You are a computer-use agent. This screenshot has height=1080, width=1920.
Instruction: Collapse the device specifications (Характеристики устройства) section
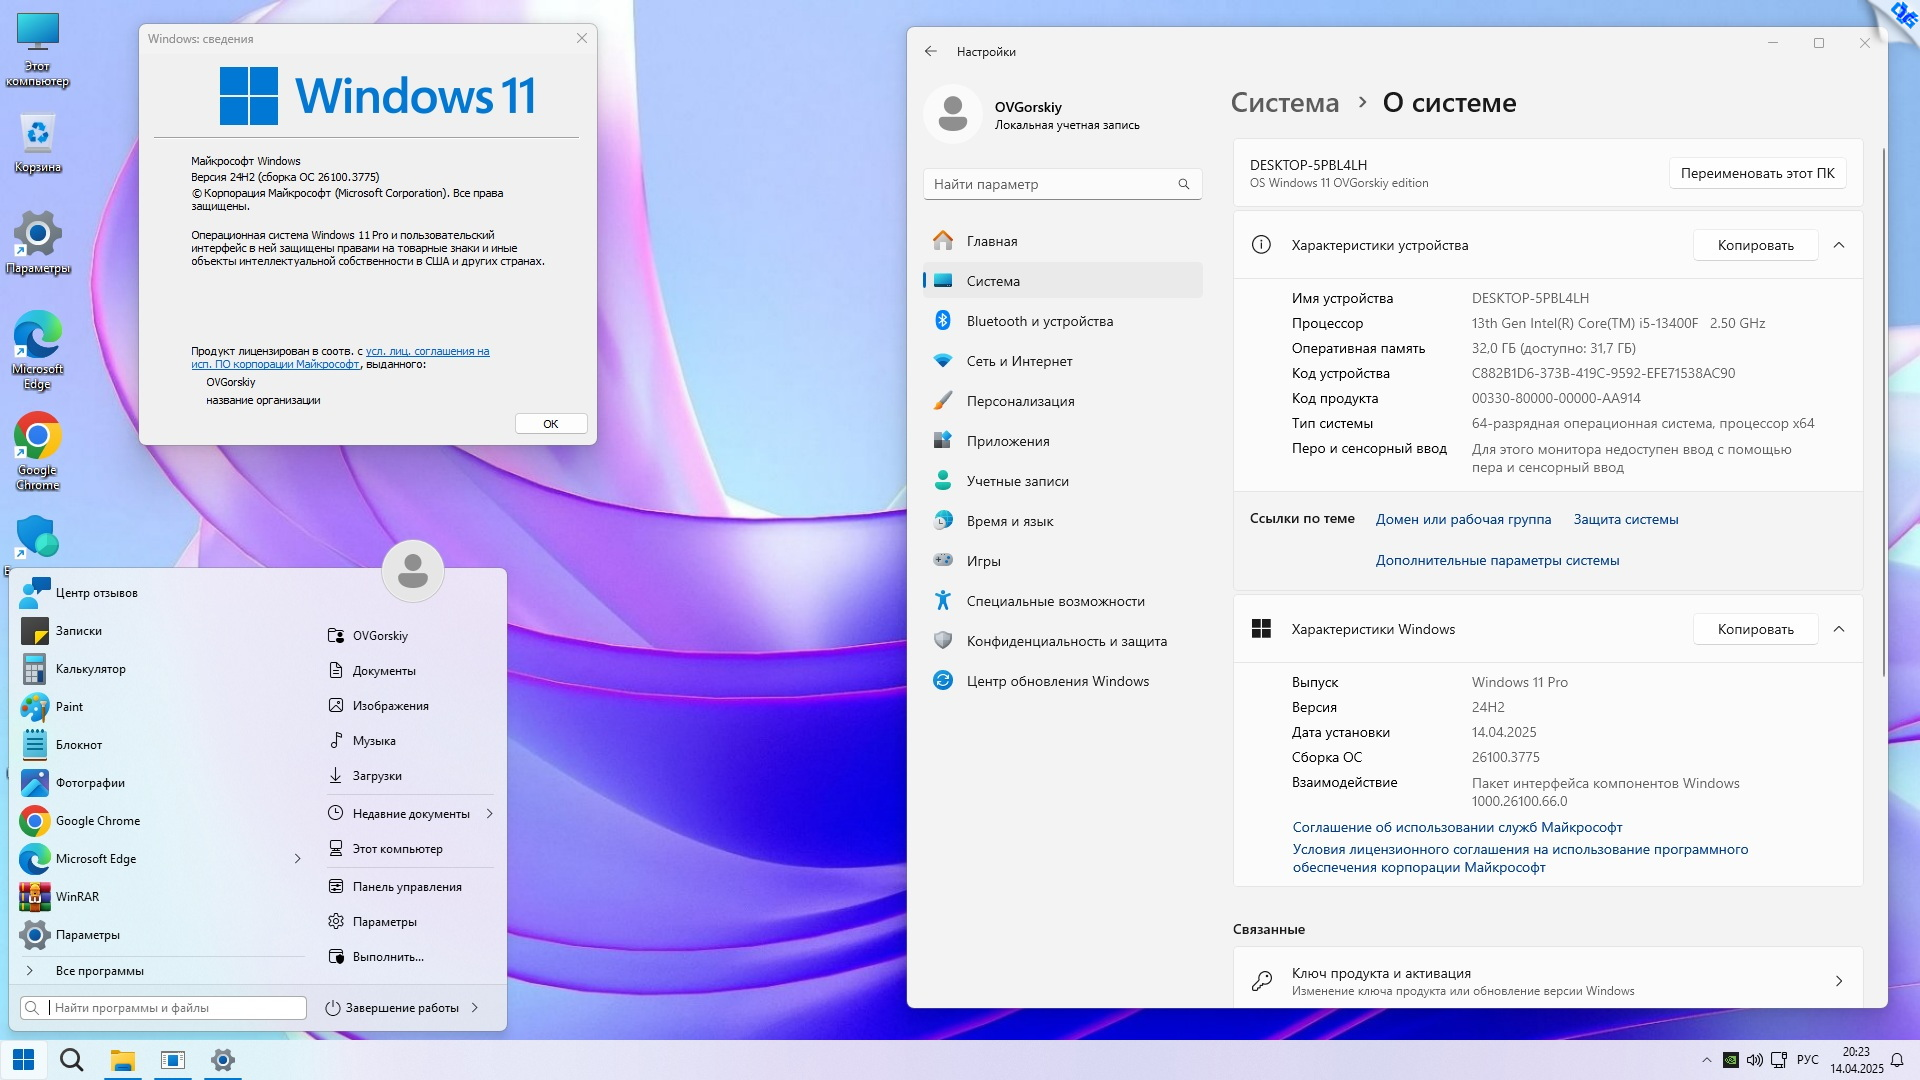1838,245
